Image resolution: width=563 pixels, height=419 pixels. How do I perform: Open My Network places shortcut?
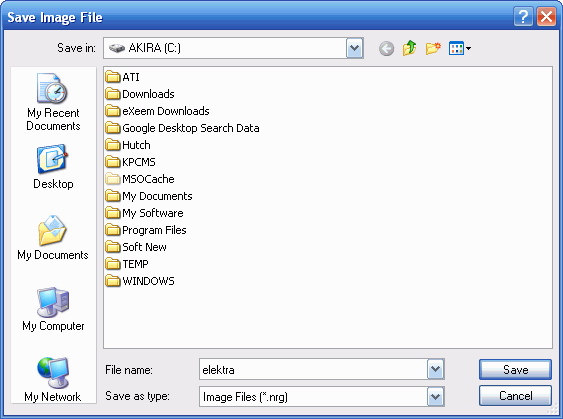(53, 380)
